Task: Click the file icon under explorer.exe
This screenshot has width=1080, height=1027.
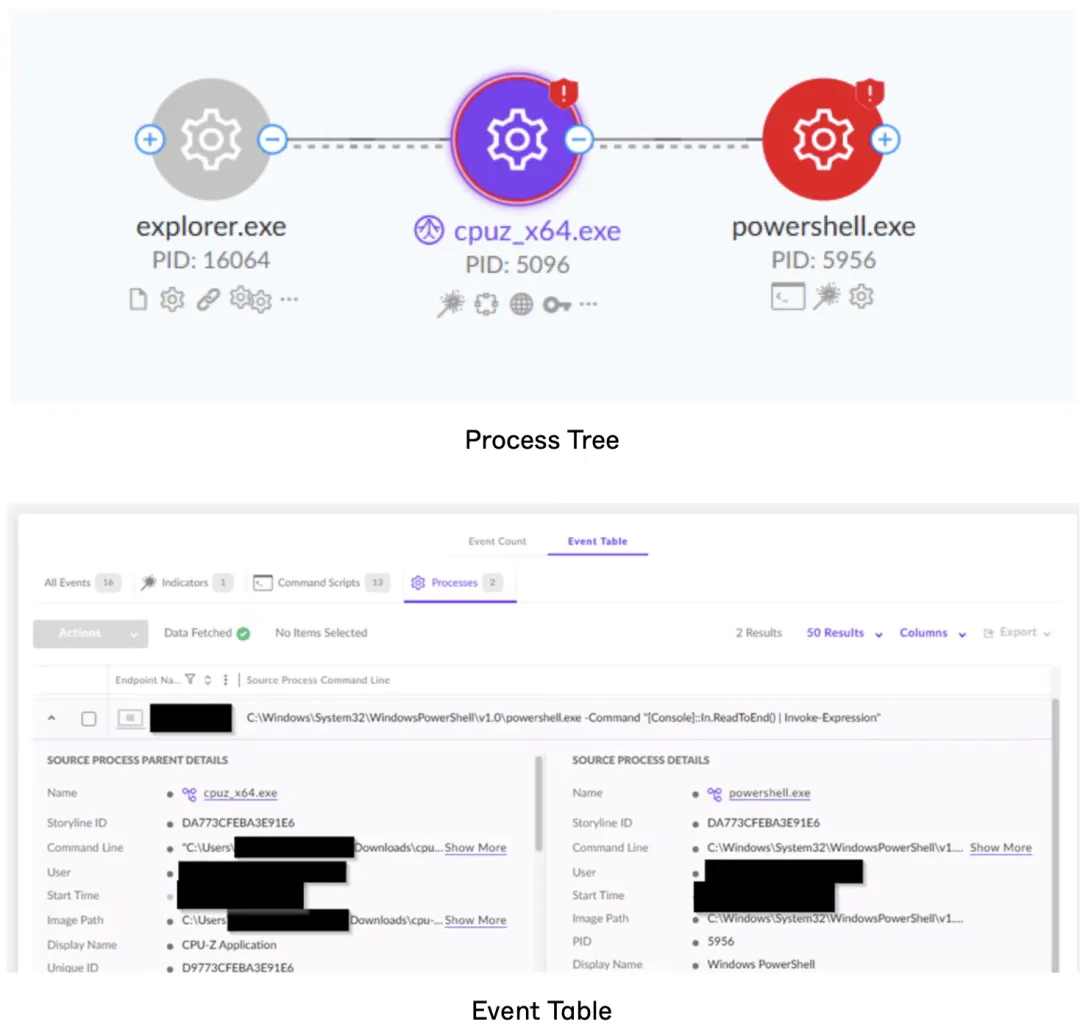Action: tap(138, 300)
